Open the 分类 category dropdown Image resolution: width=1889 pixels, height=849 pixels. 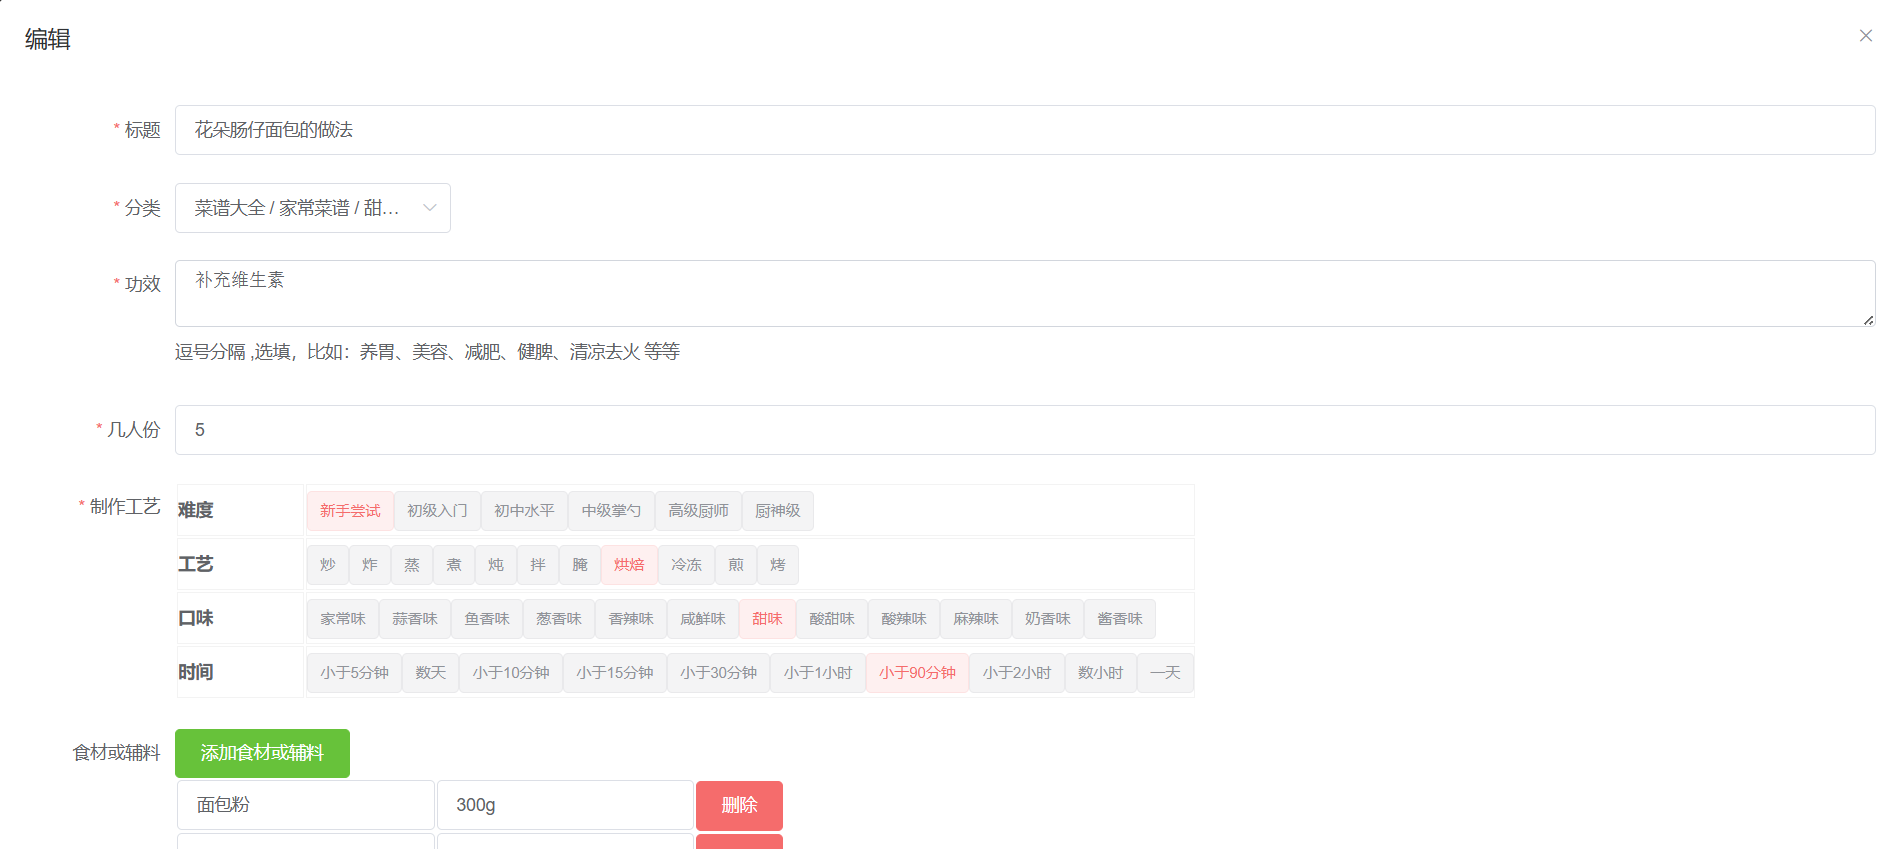312,208
